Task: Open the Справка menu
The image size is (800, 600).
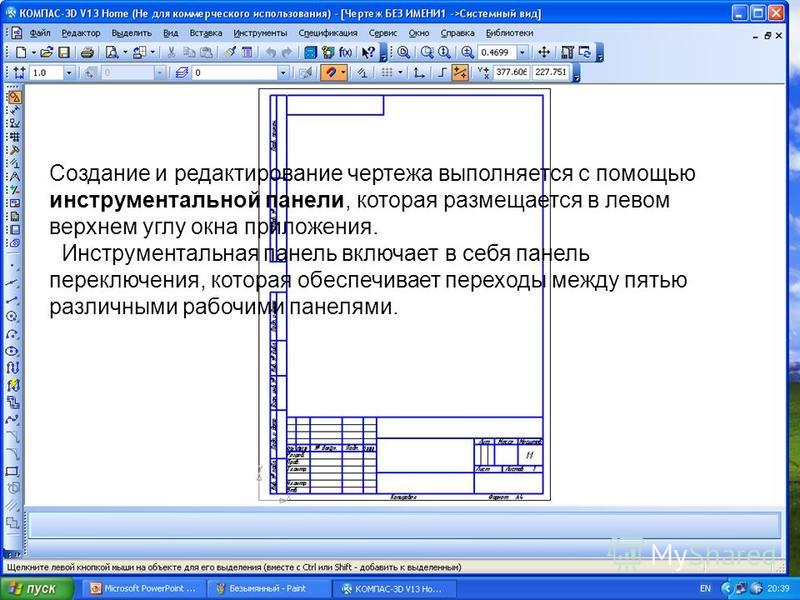Action: pyautogui.click(x=458, y=33)
